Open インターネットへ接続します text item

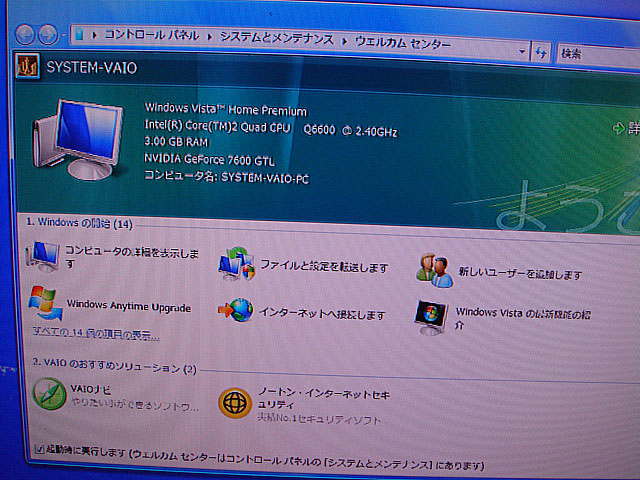322,313
